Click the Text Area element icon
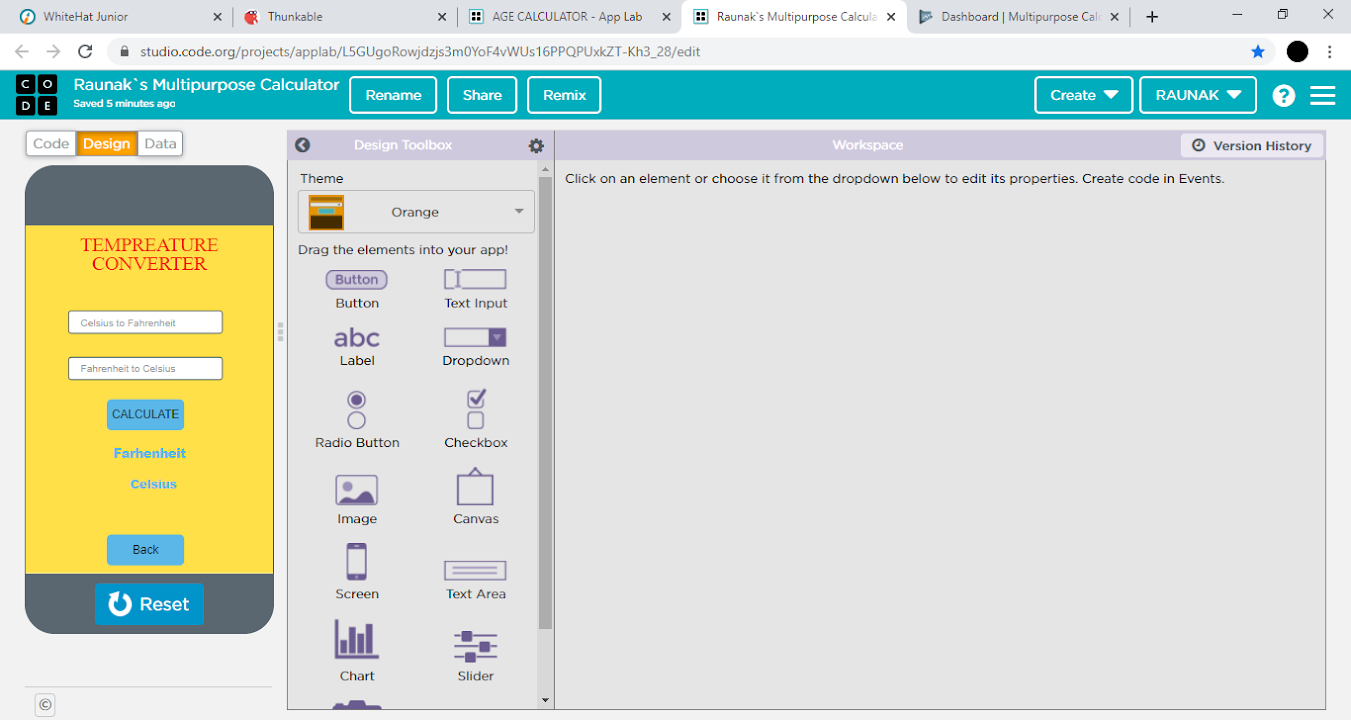The width and height of the screenshot is (1351, 720). [x=475, y=570]
